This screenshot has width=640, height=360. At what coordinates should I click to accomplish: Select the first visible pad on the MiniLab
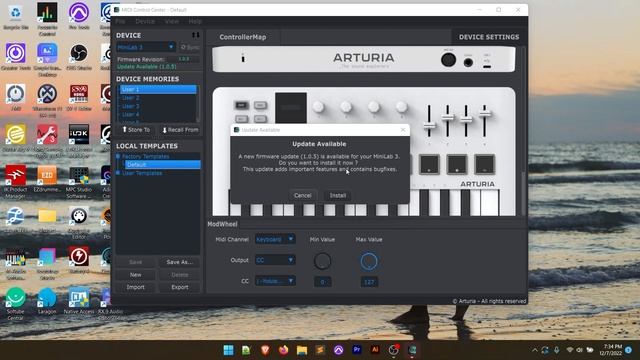coord(429,164)
